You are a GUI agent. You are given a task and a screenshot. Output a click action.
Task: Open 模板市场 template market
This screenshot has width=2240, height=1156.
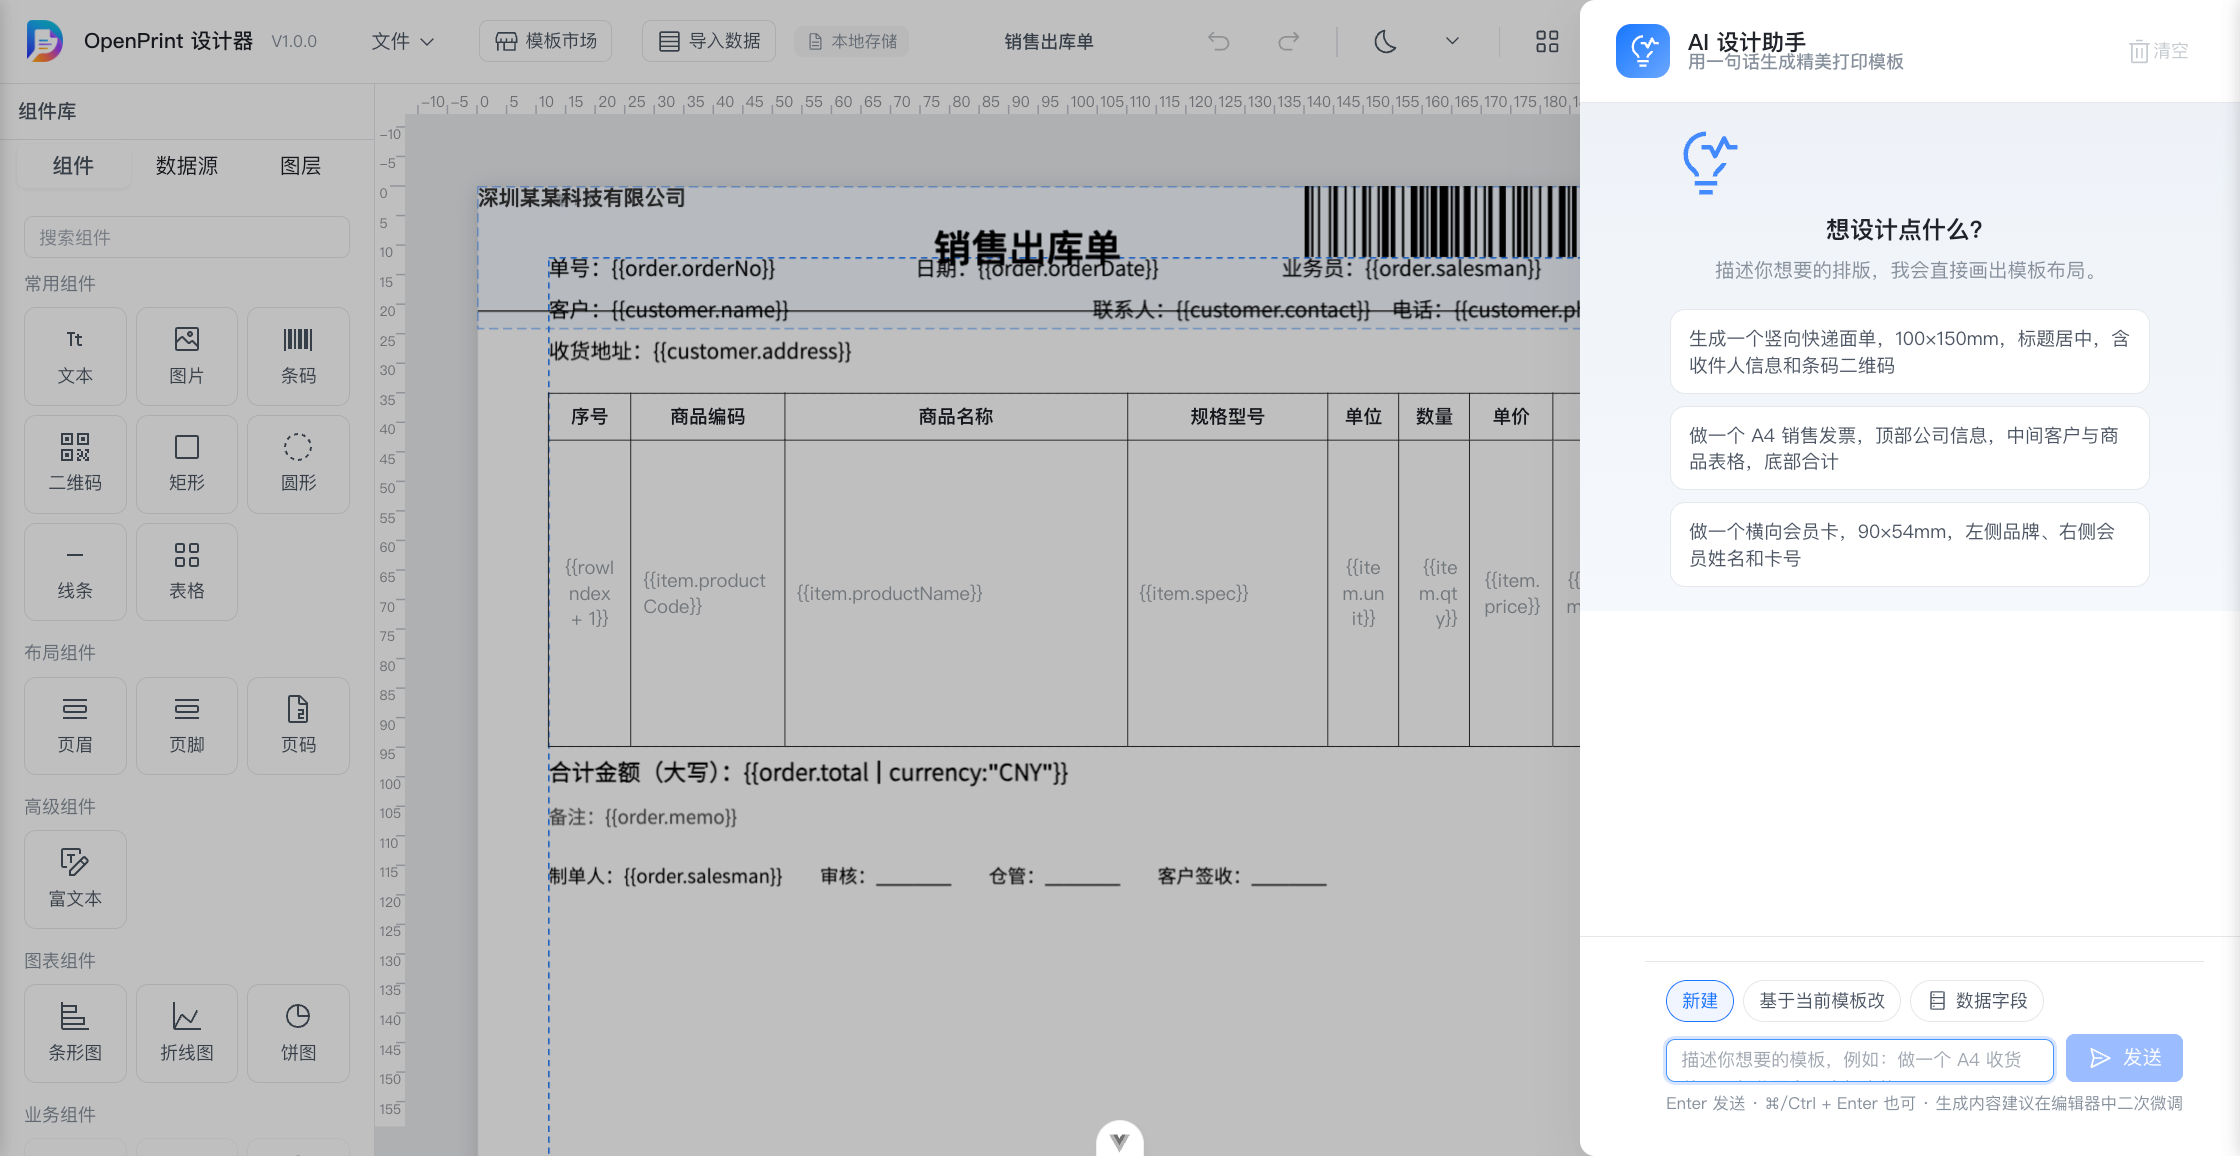[546, 41]
